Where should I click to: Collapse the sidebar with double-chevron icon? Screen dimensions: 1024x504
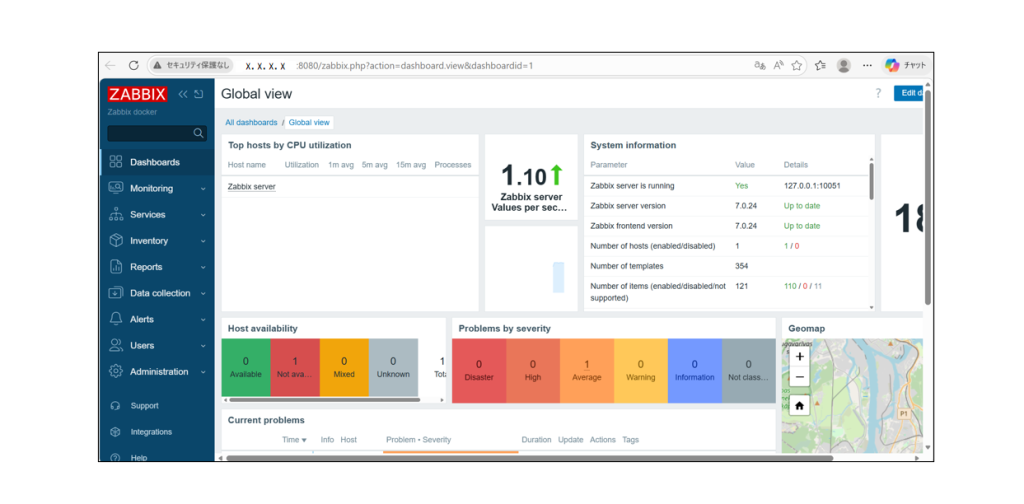pos(183,94)
